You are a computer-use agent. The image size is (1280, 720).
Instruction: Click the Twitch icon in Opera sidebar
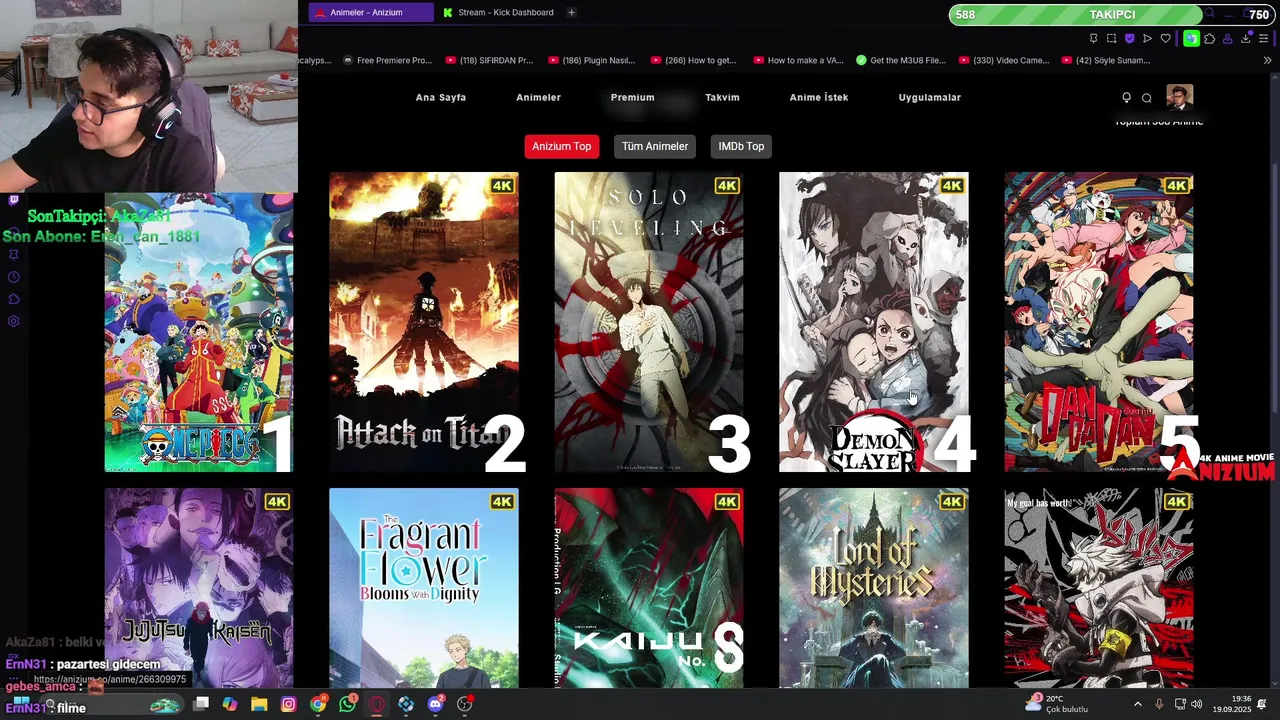pos(14,200)
